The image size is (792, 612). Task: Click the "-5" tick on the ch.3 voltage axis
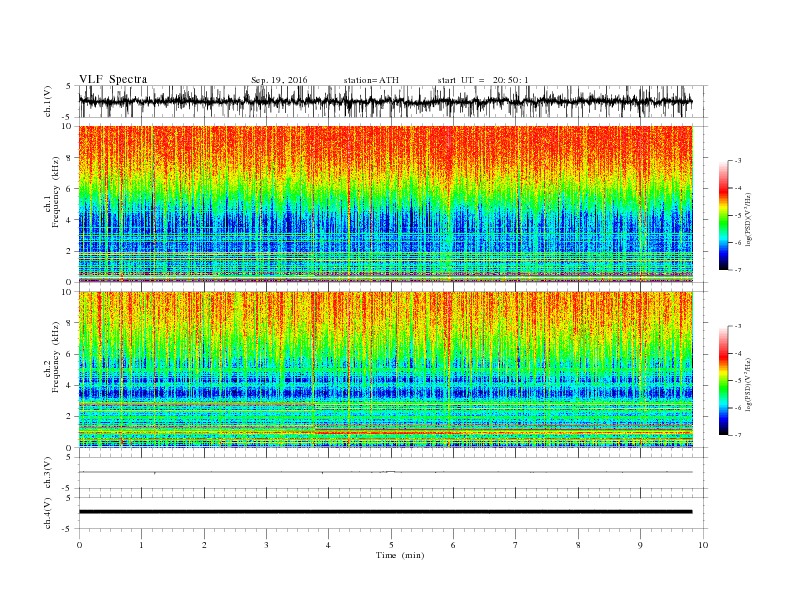68,488
